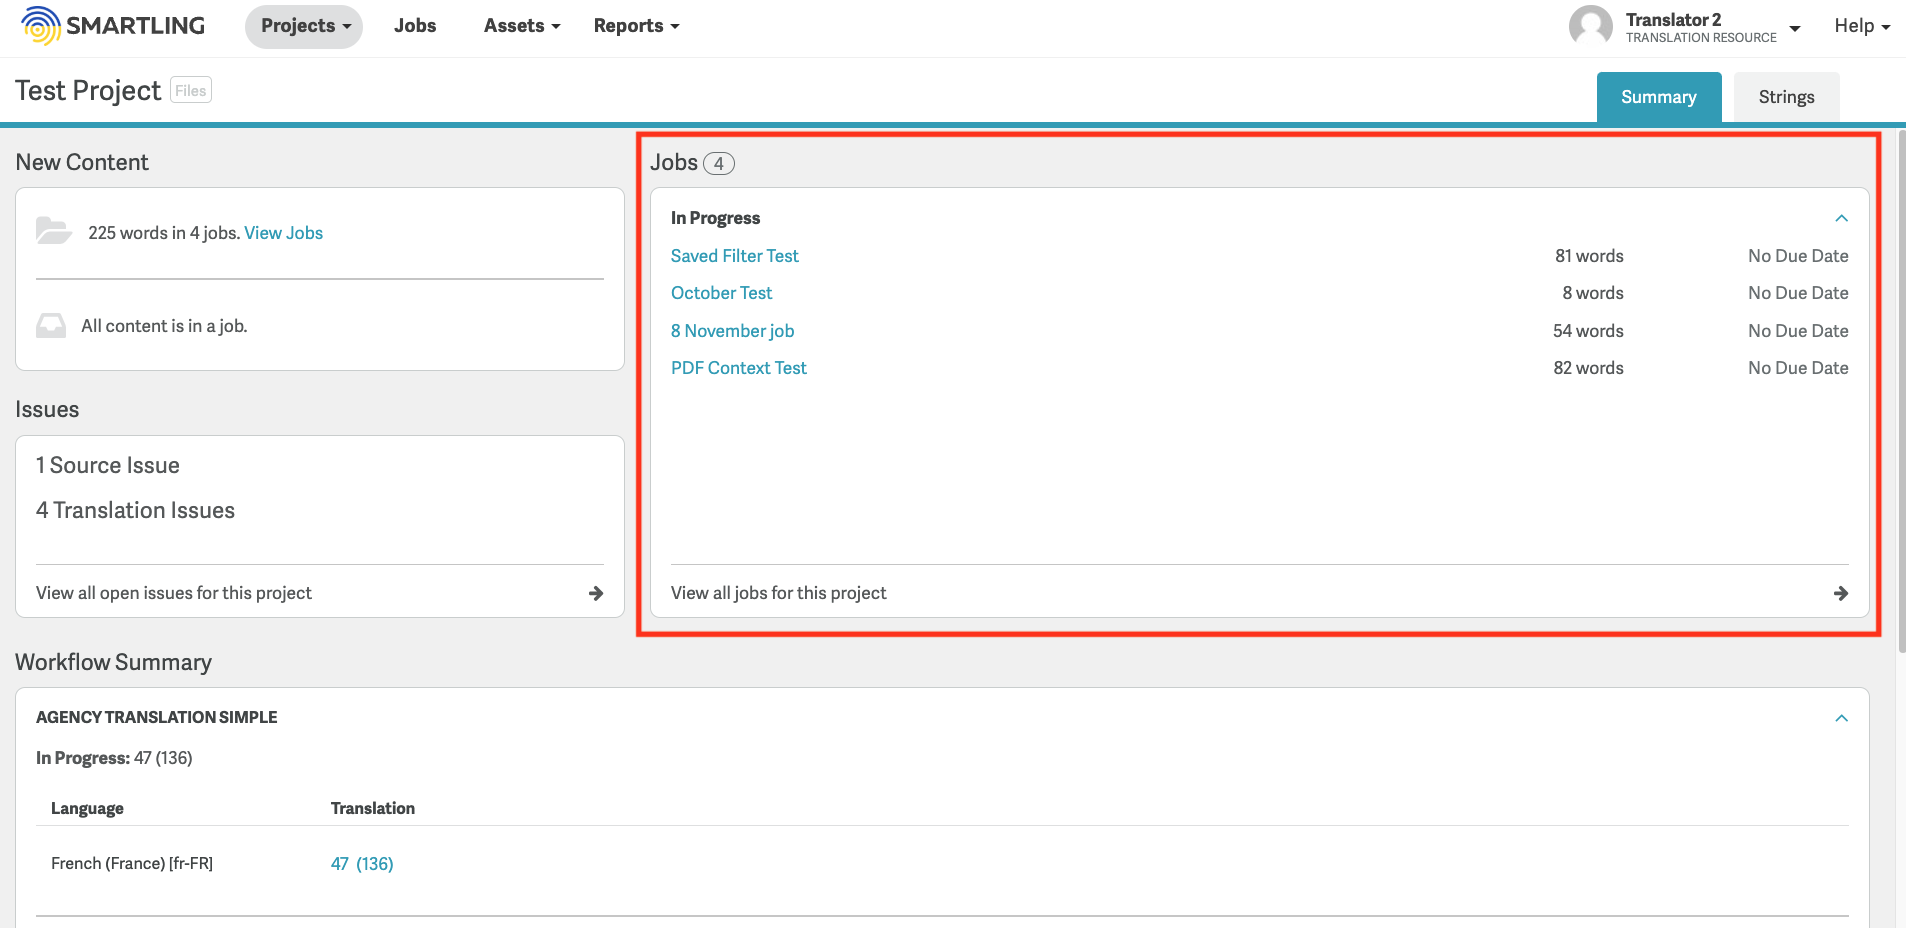Open the Assets dropdown menu
The height and width of the screenshot is (928, 1906).
click(x=522, y=26)
